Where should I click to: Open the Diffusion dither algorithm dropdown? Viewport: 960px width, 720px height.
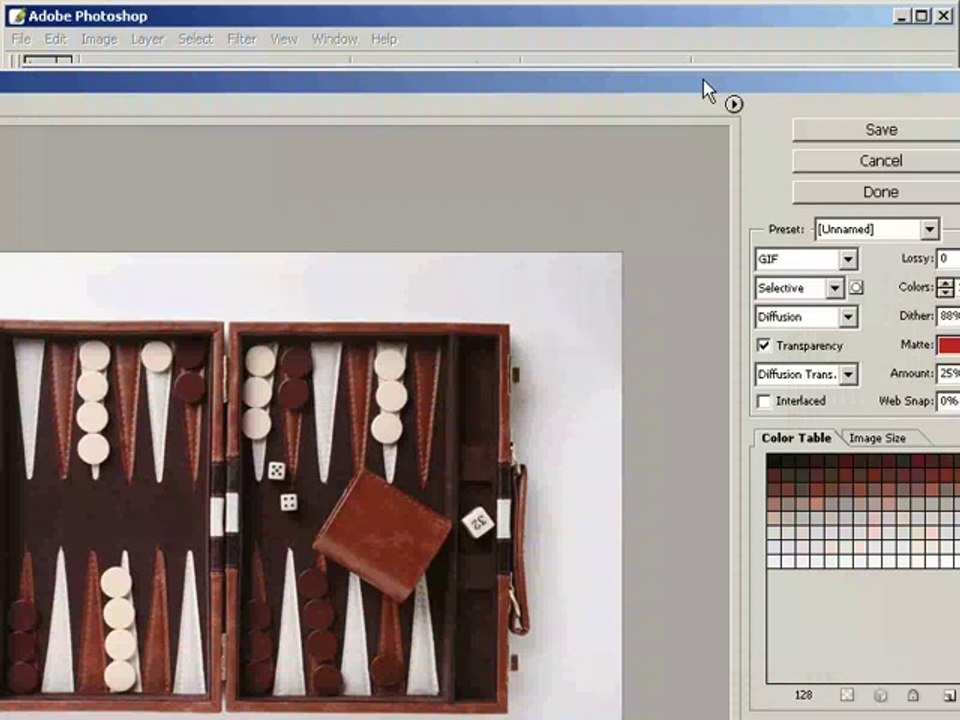pos(848,317)
